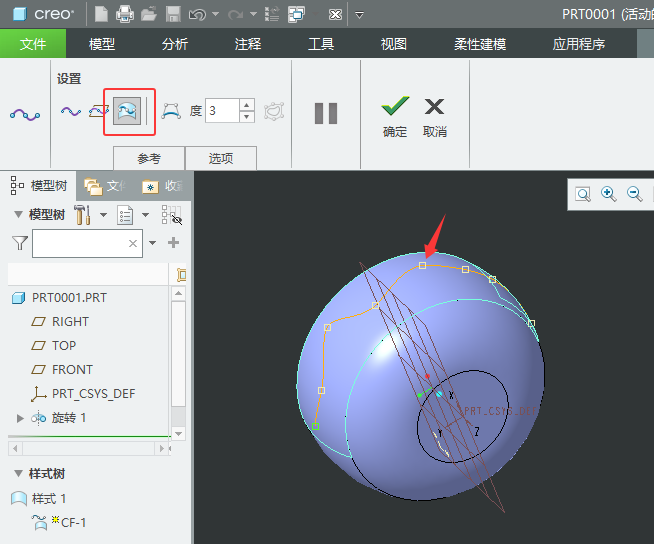The height and width of the screenshot is (544, 654).
Task: Open the quick access toolbar customize arrow
Action: pos(359,15)
